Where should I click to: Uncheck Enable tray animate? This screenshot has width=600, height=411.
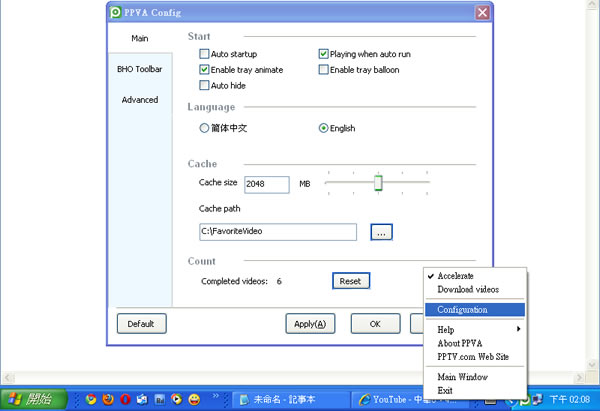tap(204, 70)
